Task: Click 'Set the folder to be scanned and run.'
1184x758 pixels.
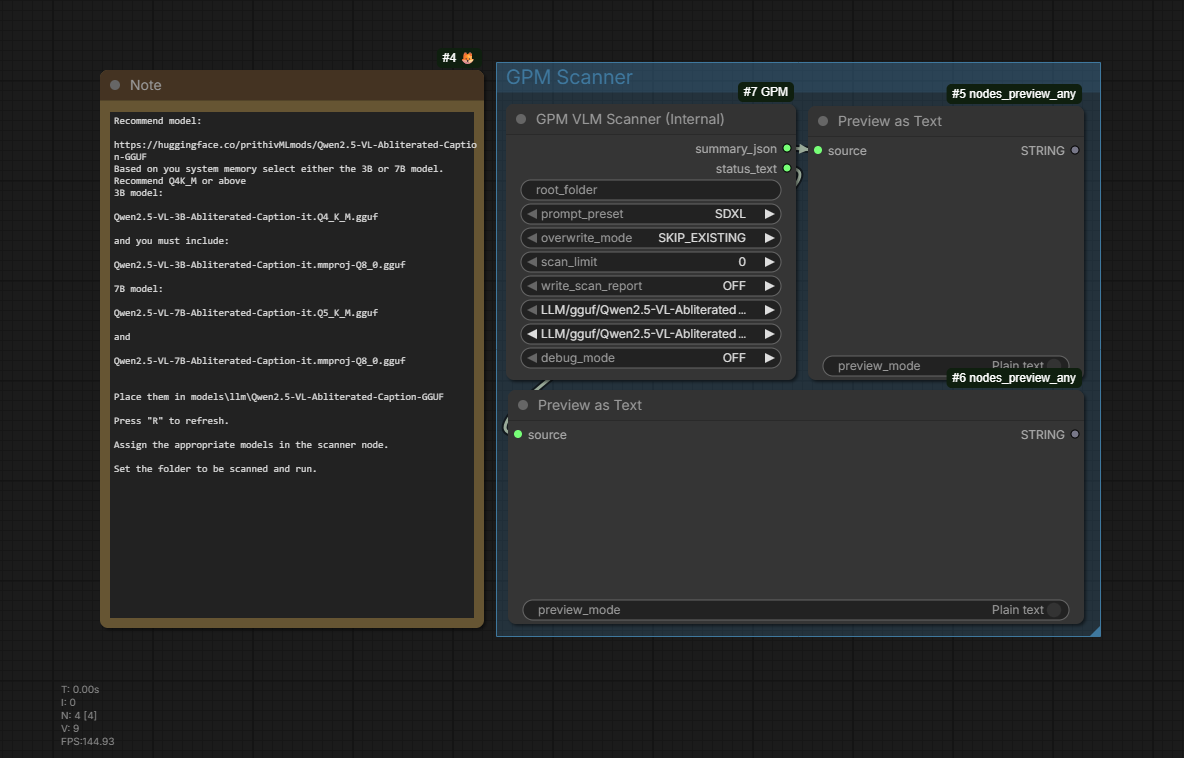Action: (x=215, y=469)
